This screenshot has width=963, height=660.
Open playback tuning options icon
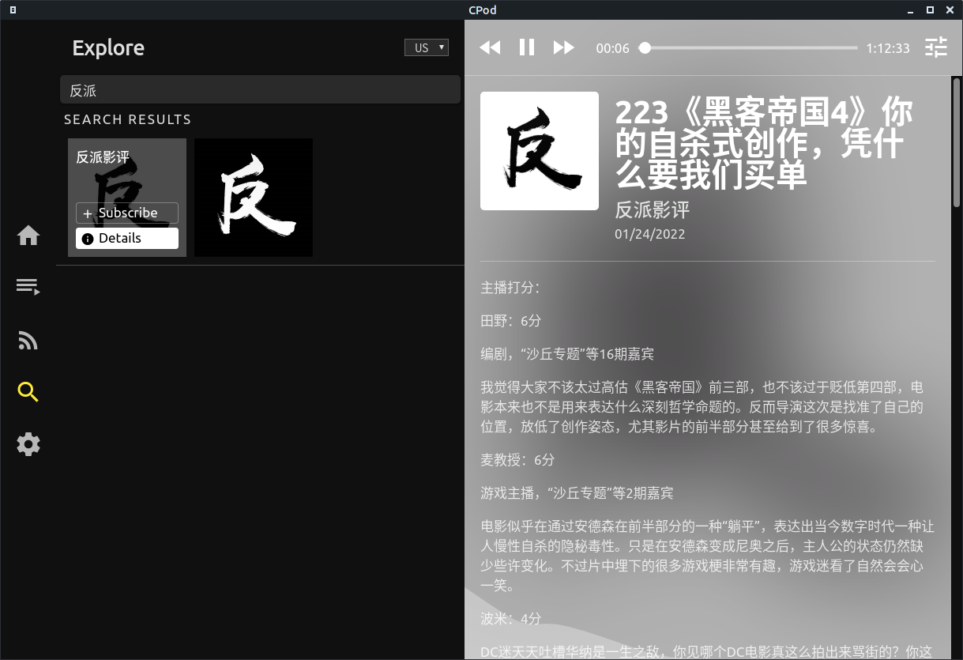coord(936,47)
